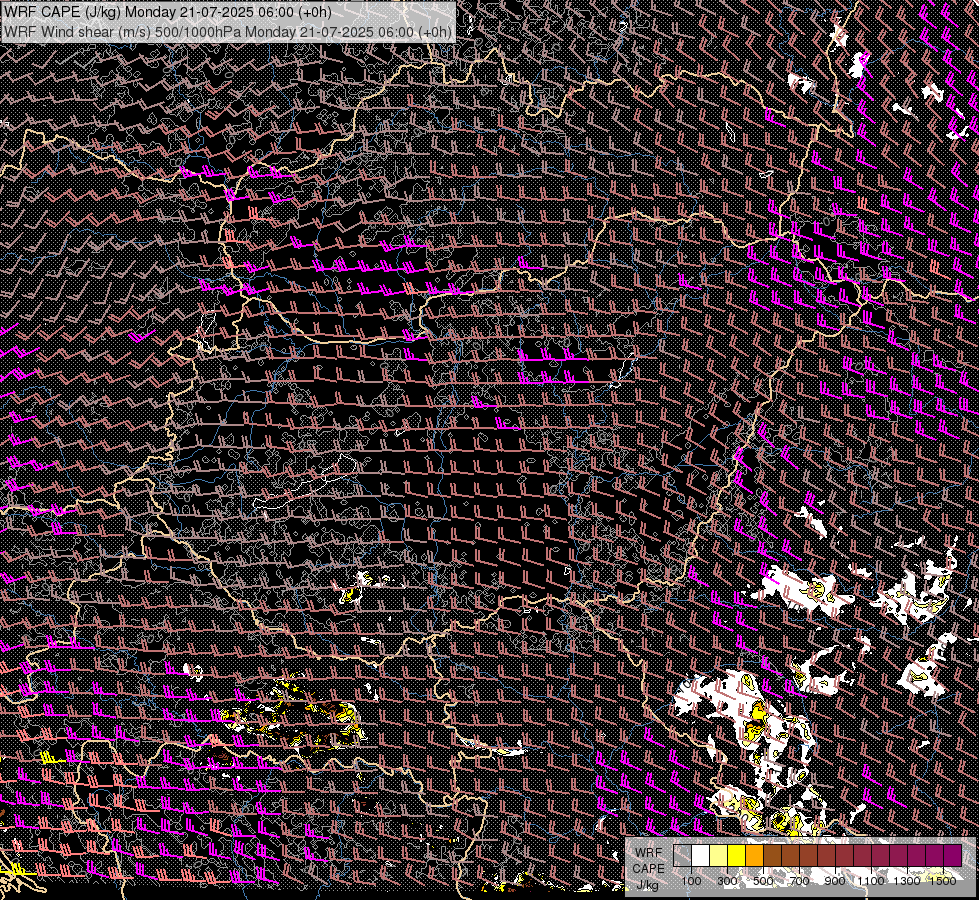Click the white swatch in the CAPE legend
Viewport: 979px width, 900px height.
tap(701, 855)
